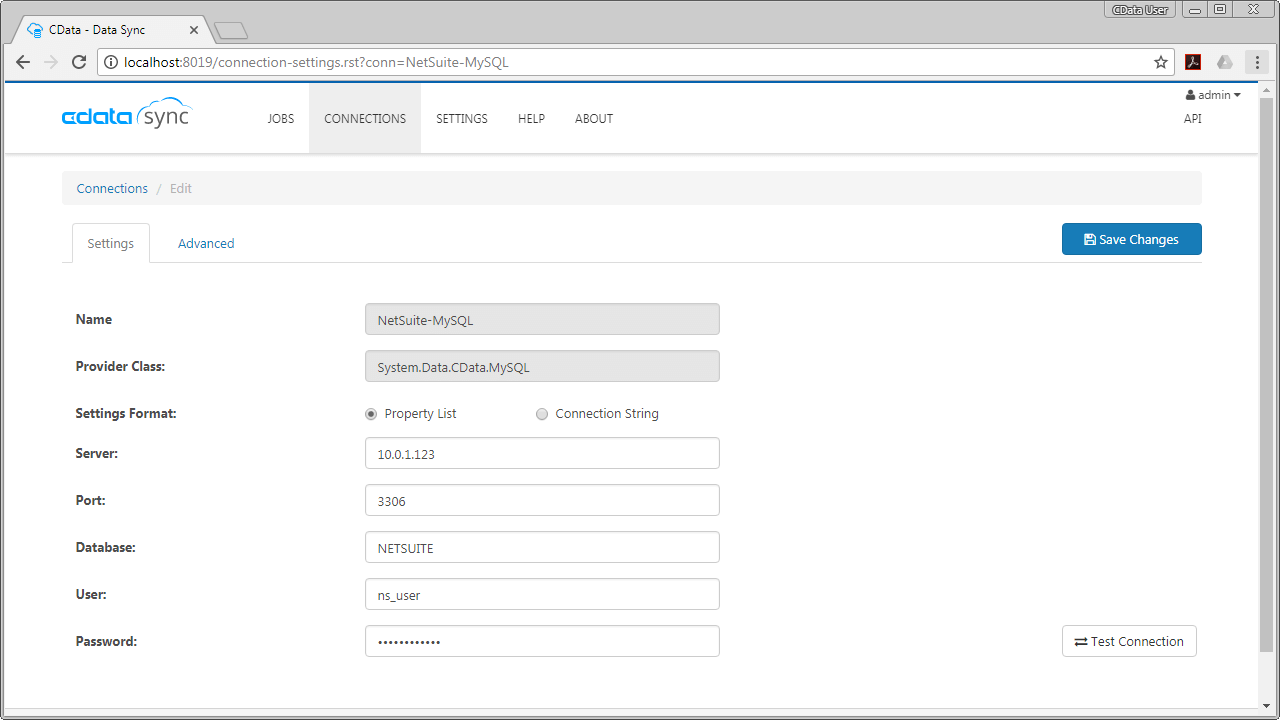
Task: Click the Save Changes button
Action: 1131,239
